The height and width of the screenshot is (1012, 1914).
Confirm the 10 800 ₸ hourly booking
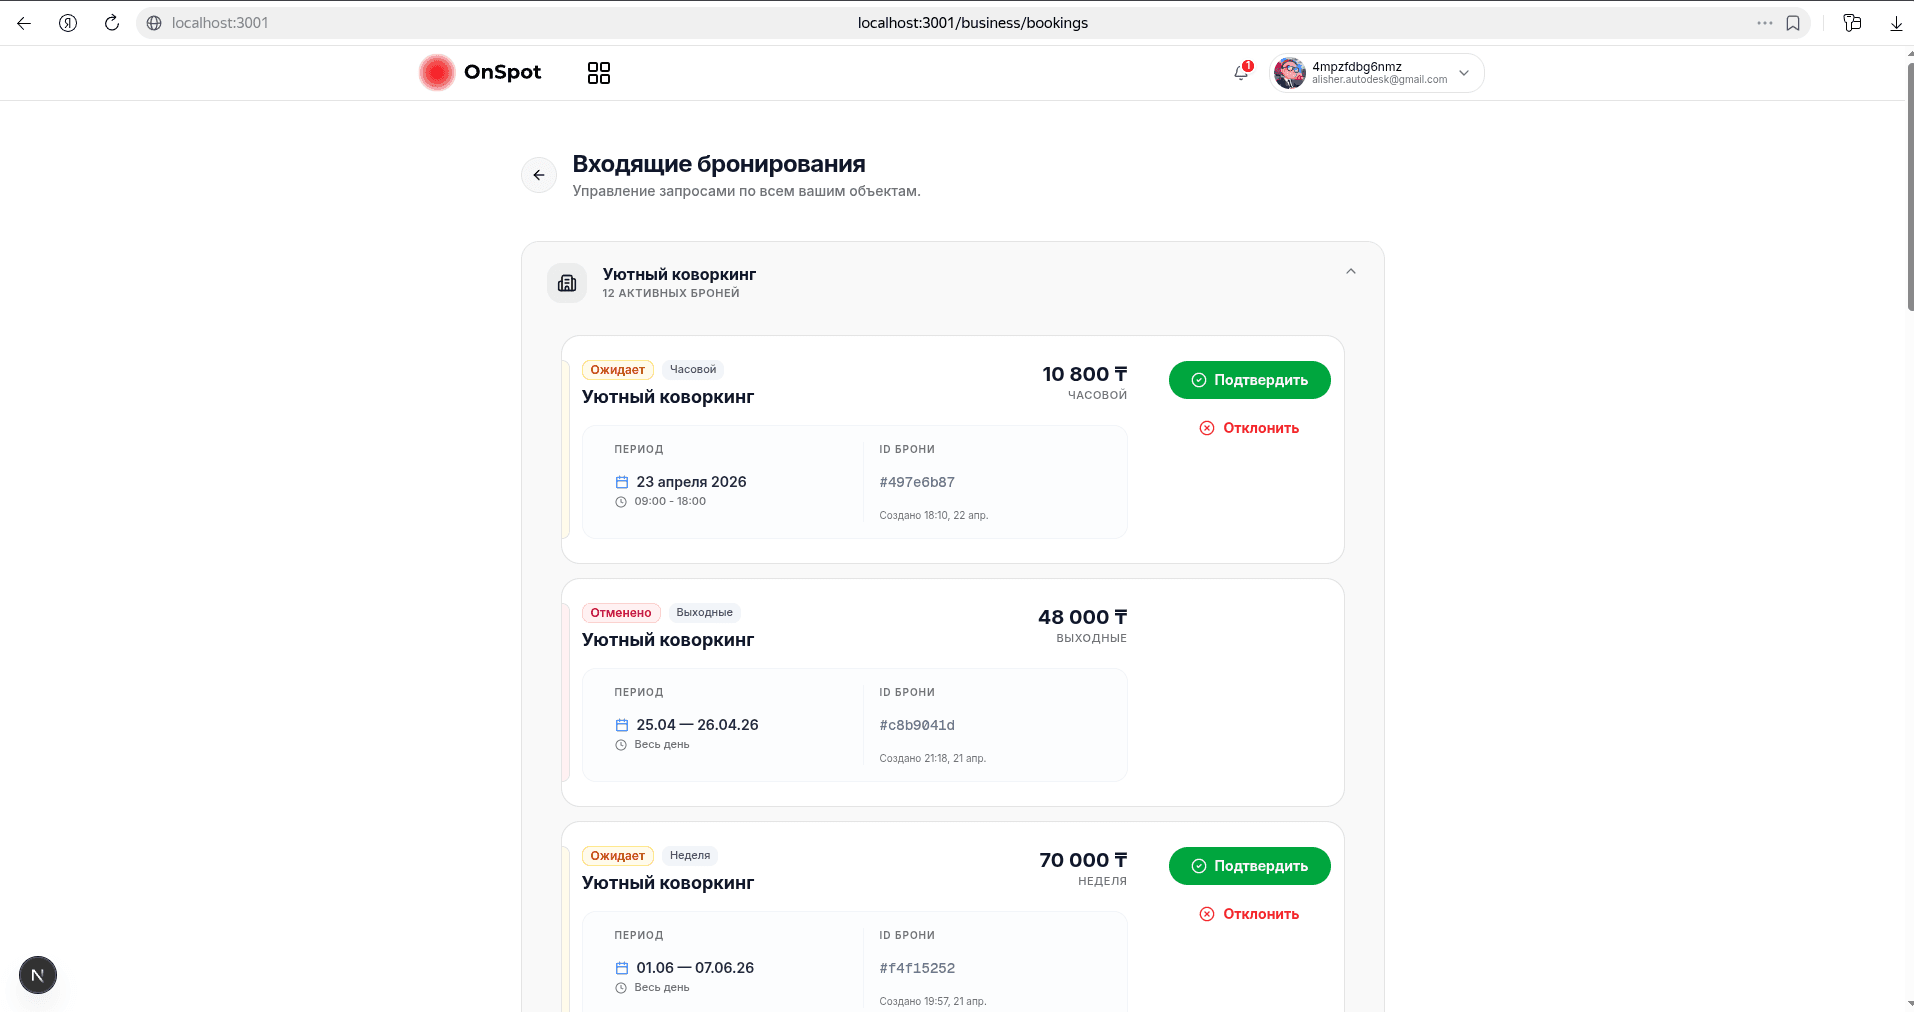(x=1250, y=380)
